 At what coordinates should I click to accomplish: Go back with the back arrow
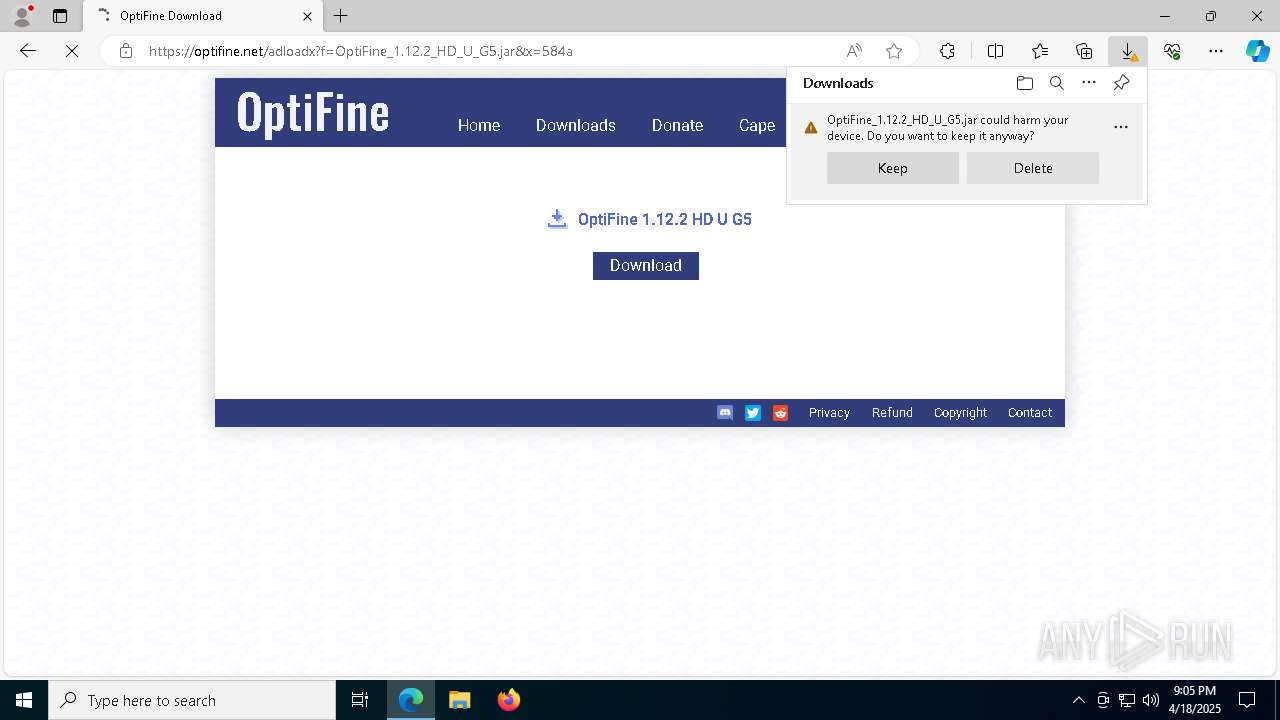[28, 51]
